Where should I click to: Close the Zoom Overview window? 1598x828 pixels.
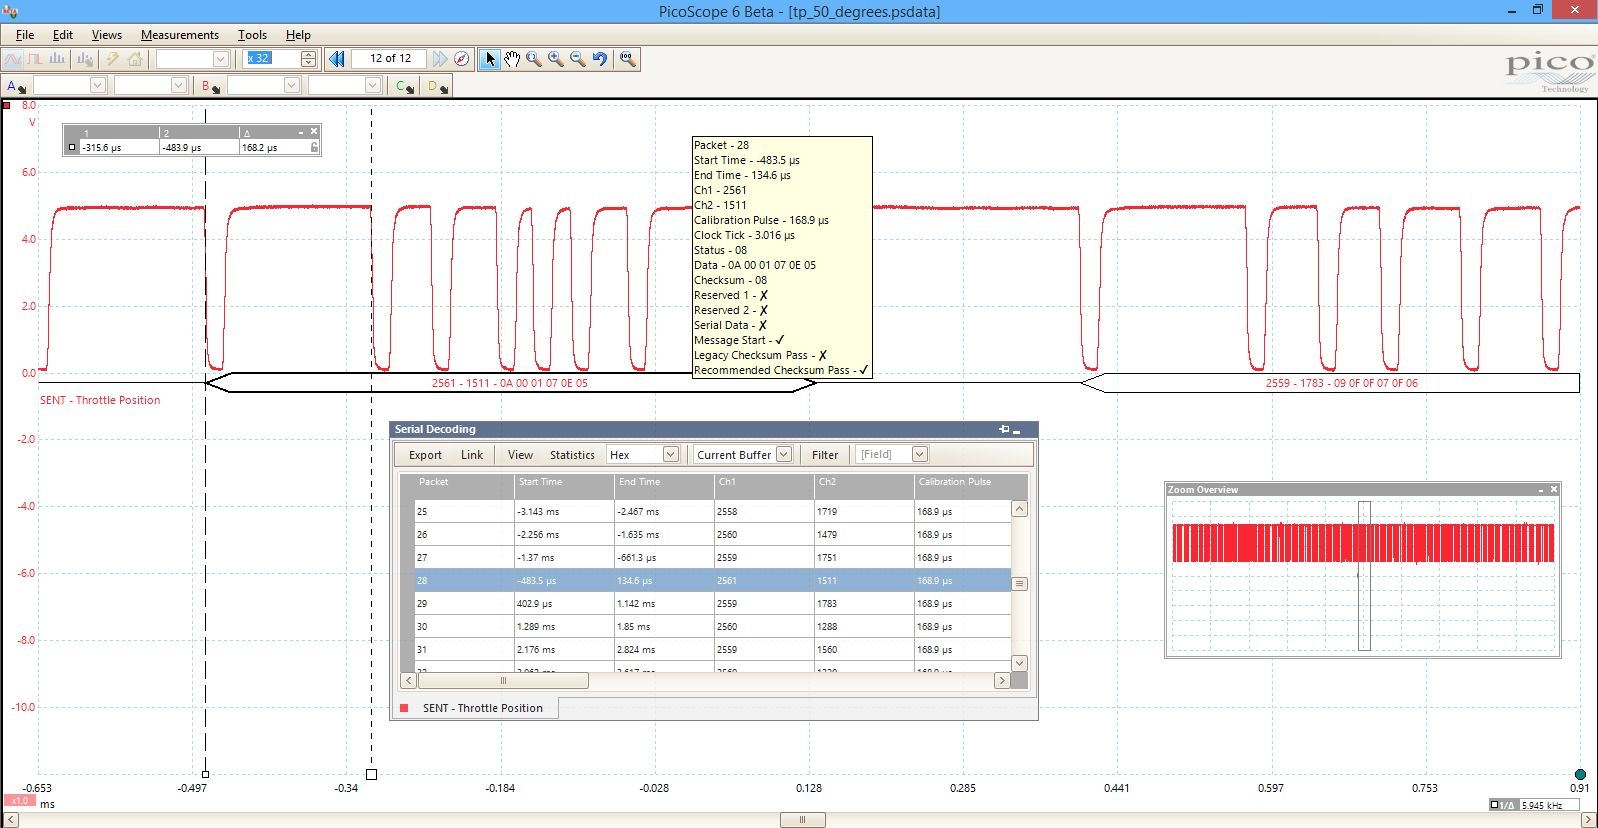pyautogui.click(x=1554, y=489)
